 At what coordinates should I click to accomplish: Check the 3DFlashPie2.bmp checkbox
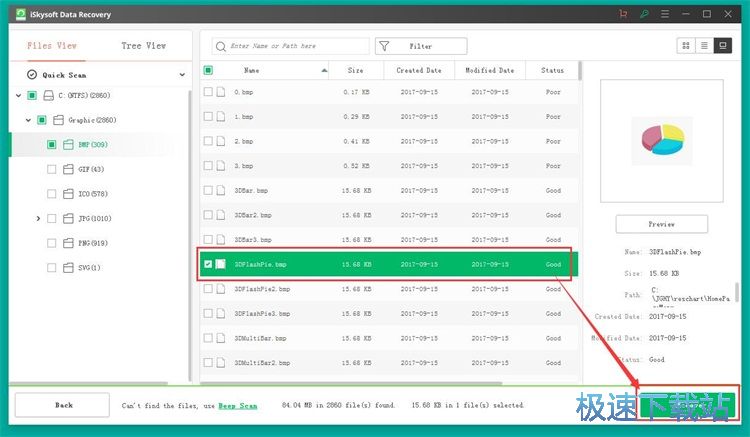[208, 289]
